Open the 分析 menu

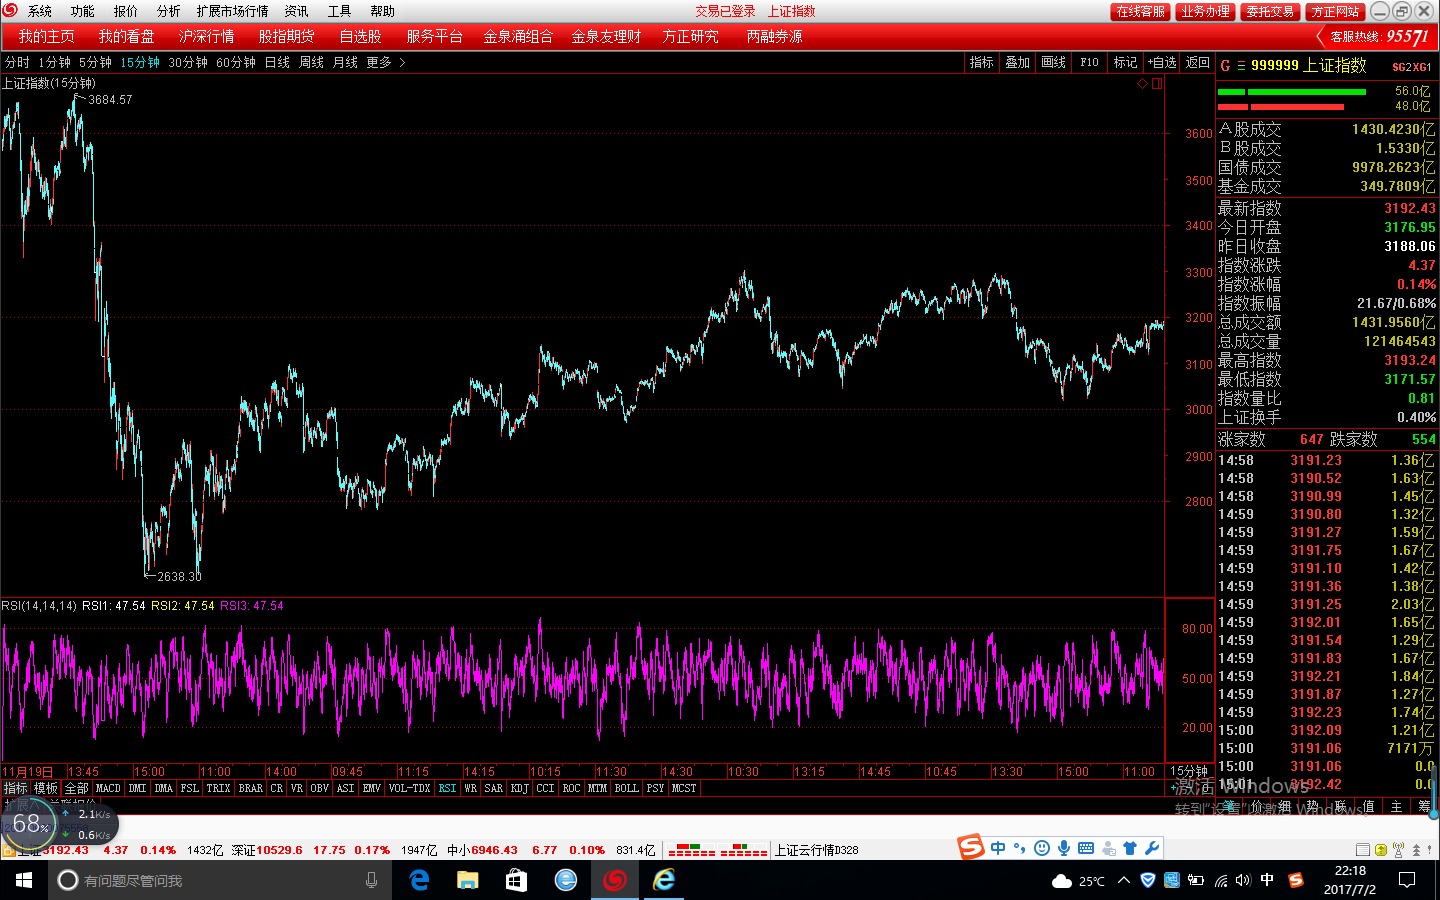(x=168, y=11)
